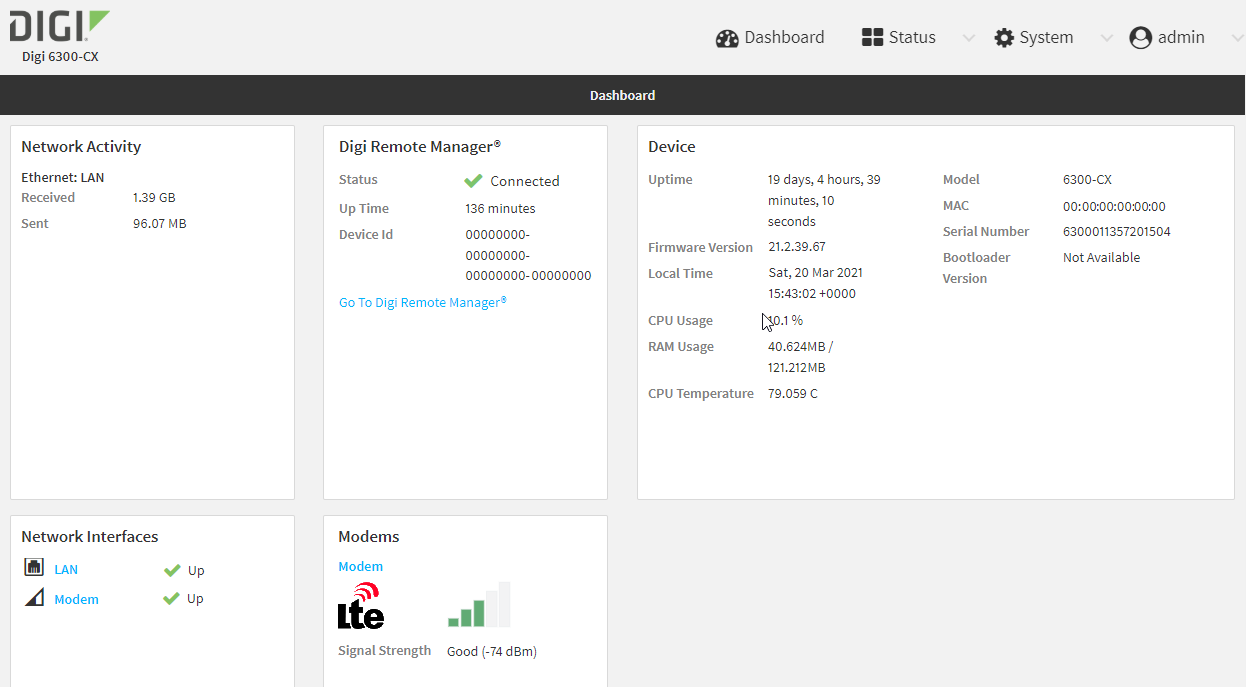Click the Local Time value
1246x687 pixels.
pyautogui.click(x=815, y=283)
